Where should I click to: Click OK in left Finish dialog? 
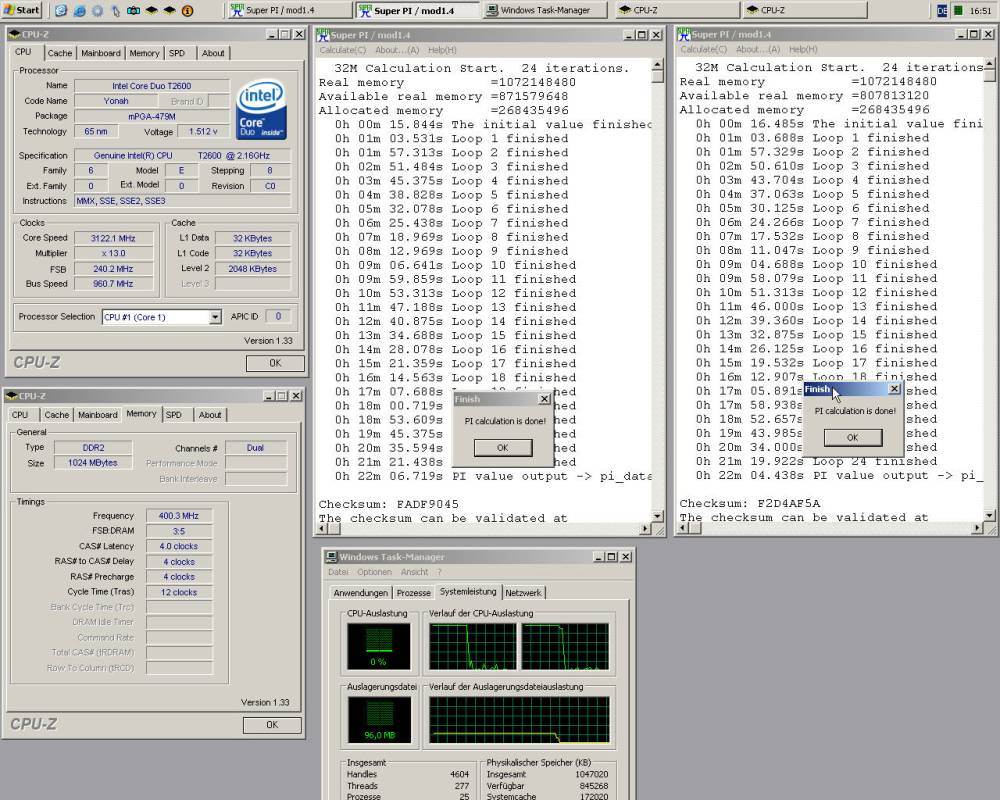click(503, 448)
